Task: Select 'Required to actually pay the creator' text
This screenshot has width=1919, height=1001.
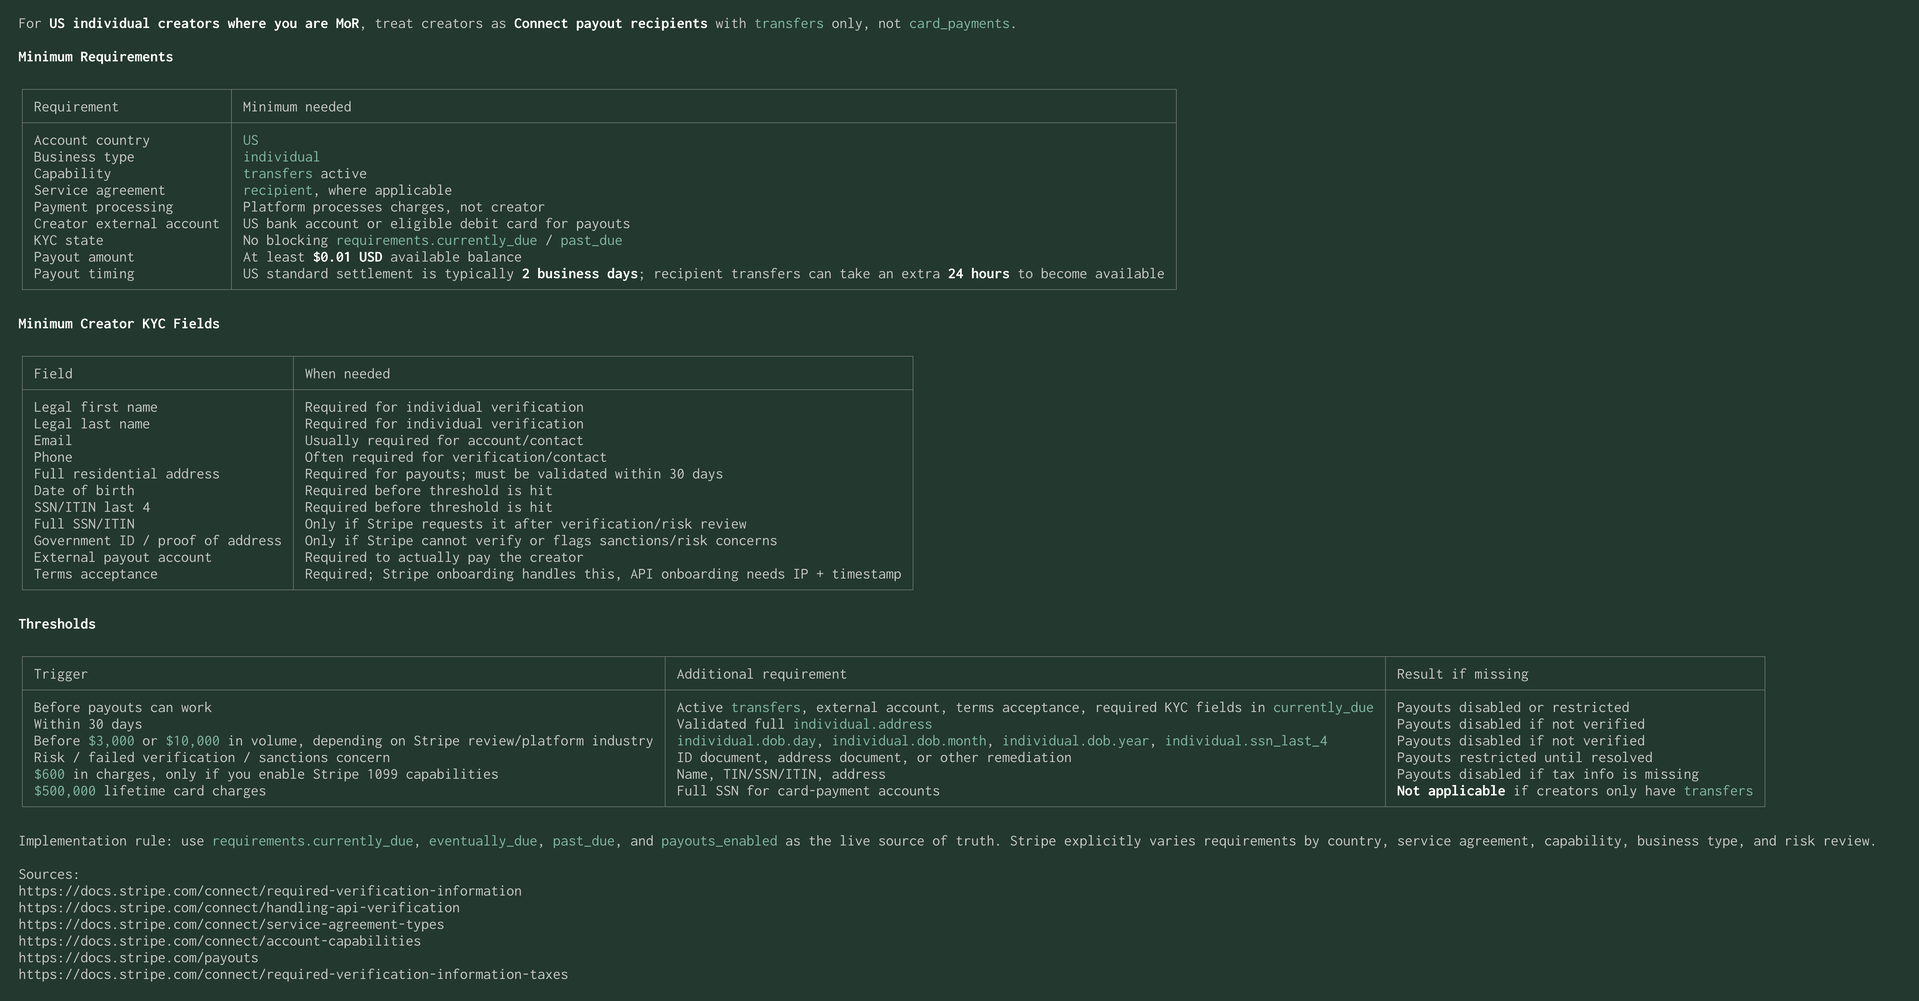Action: [444, 558]
